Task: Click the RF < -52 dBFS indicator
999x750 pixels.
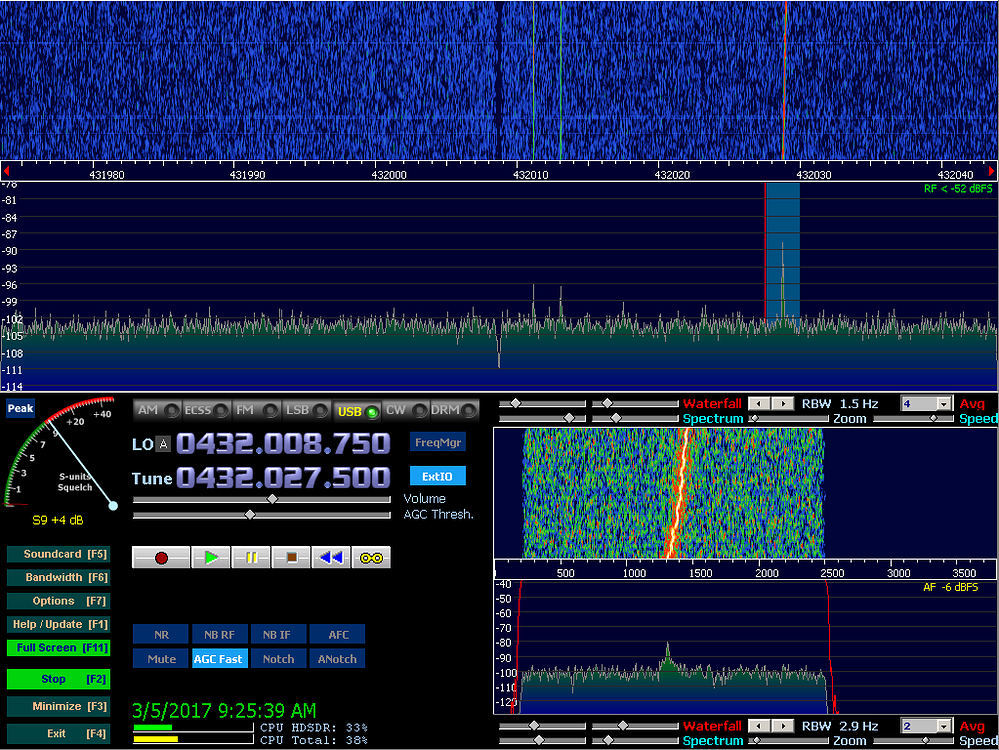Action: [958, 189]
